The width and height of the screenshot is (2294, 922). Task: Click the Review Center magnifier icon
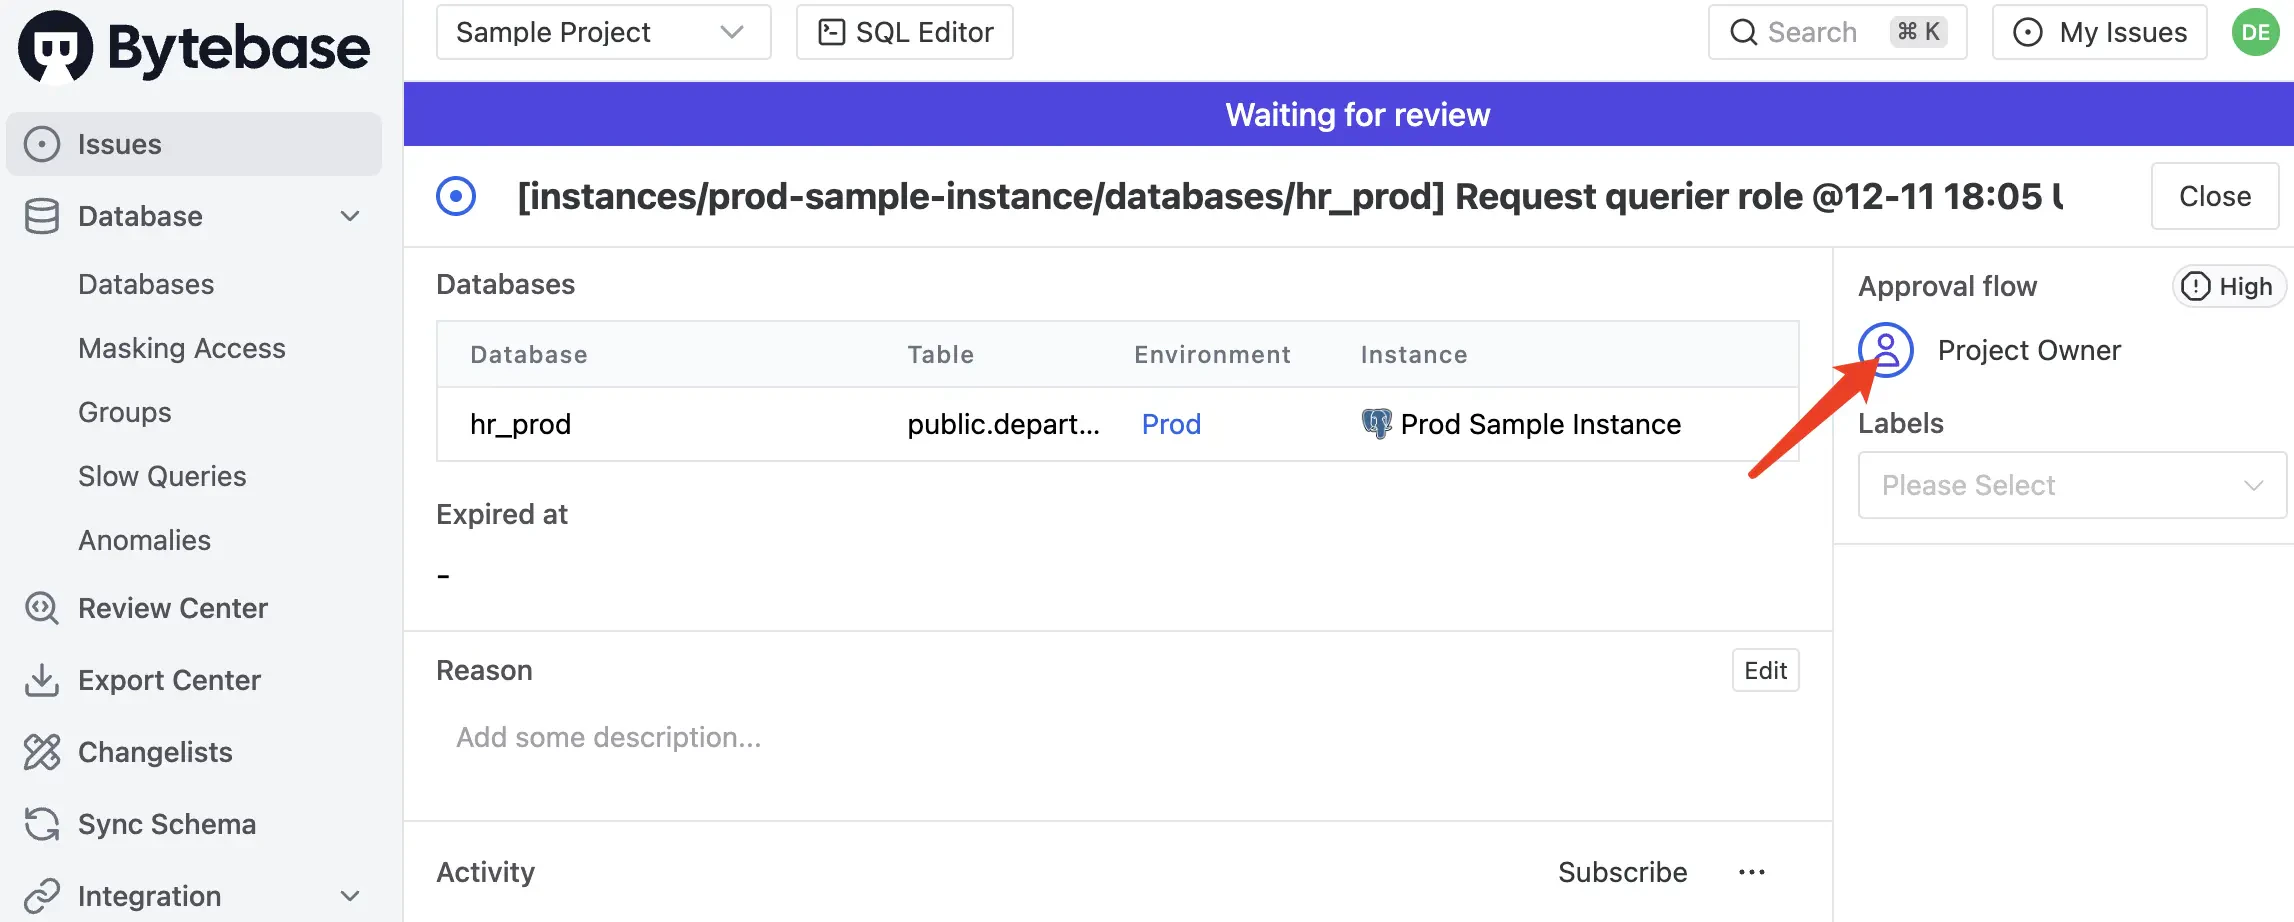[42, 608]
